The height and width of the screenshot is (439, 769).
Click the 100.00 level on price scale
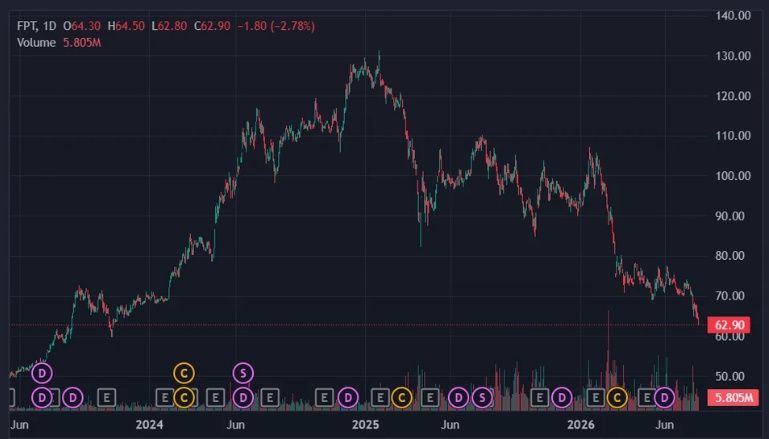[733, 176]
